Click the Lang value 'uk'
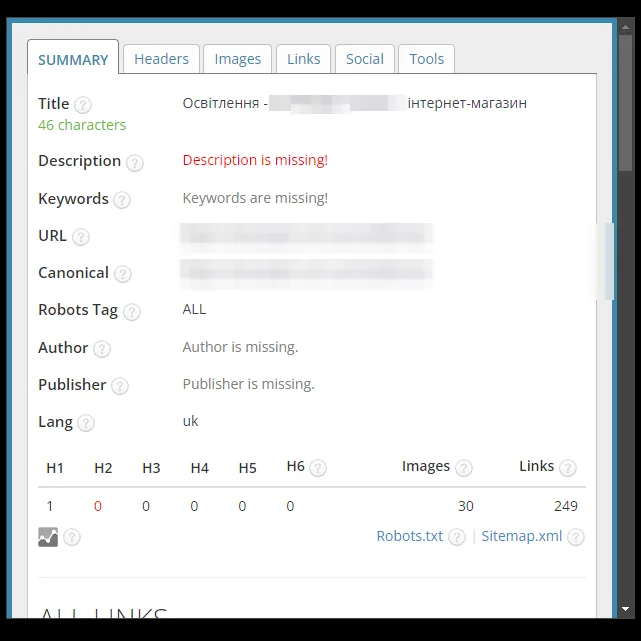Image resolution: width=641 pixels, height=641 pixels. (191, 421)
